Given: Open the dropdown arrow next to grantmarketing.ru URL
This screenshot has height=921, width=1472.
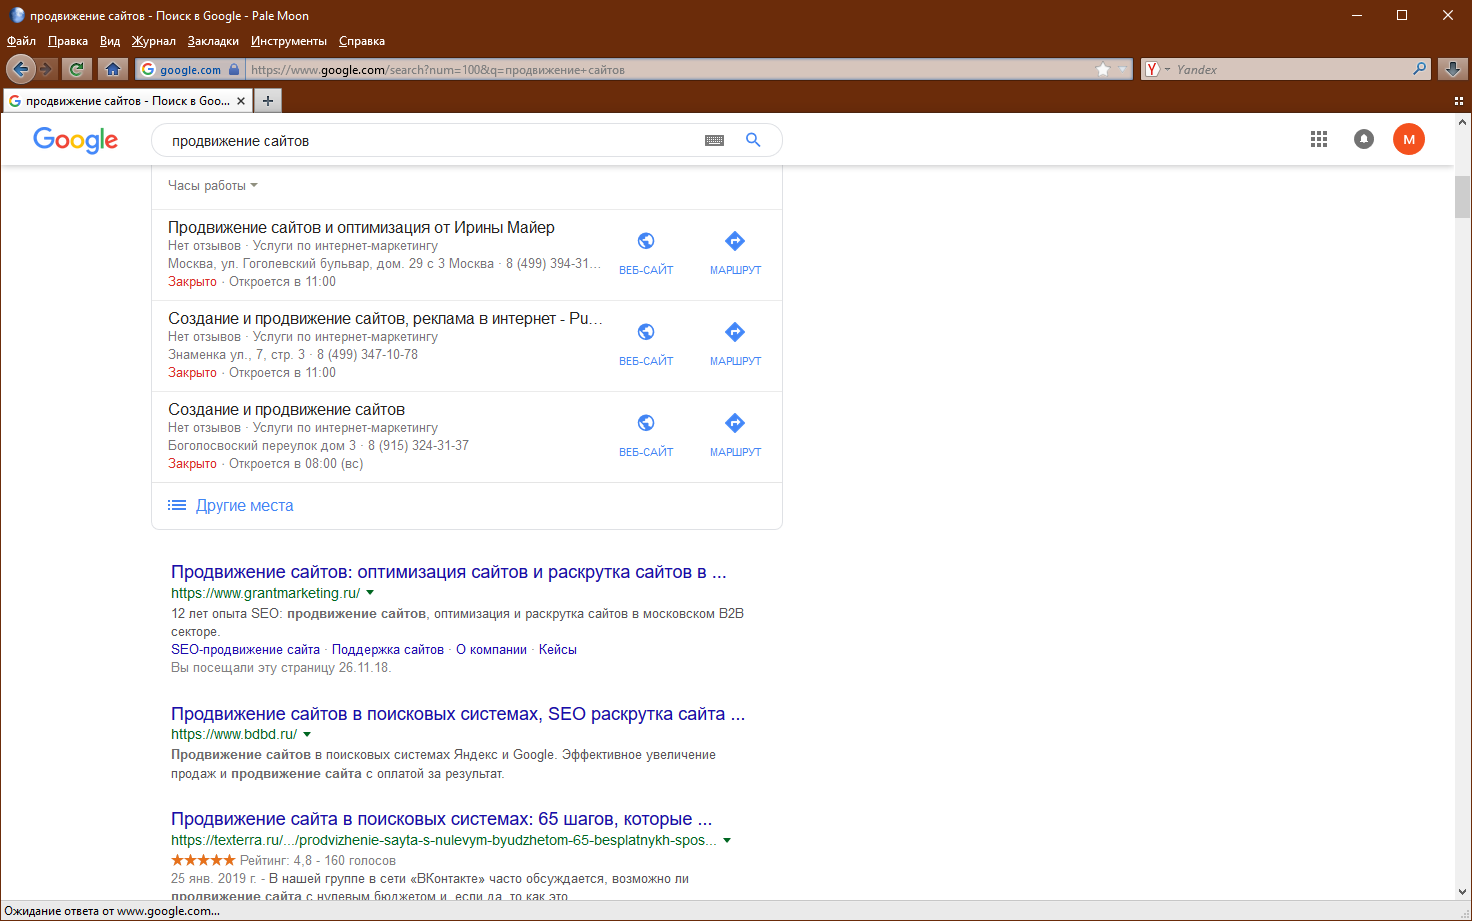Looking at the screenshot, I should [370, 593].
